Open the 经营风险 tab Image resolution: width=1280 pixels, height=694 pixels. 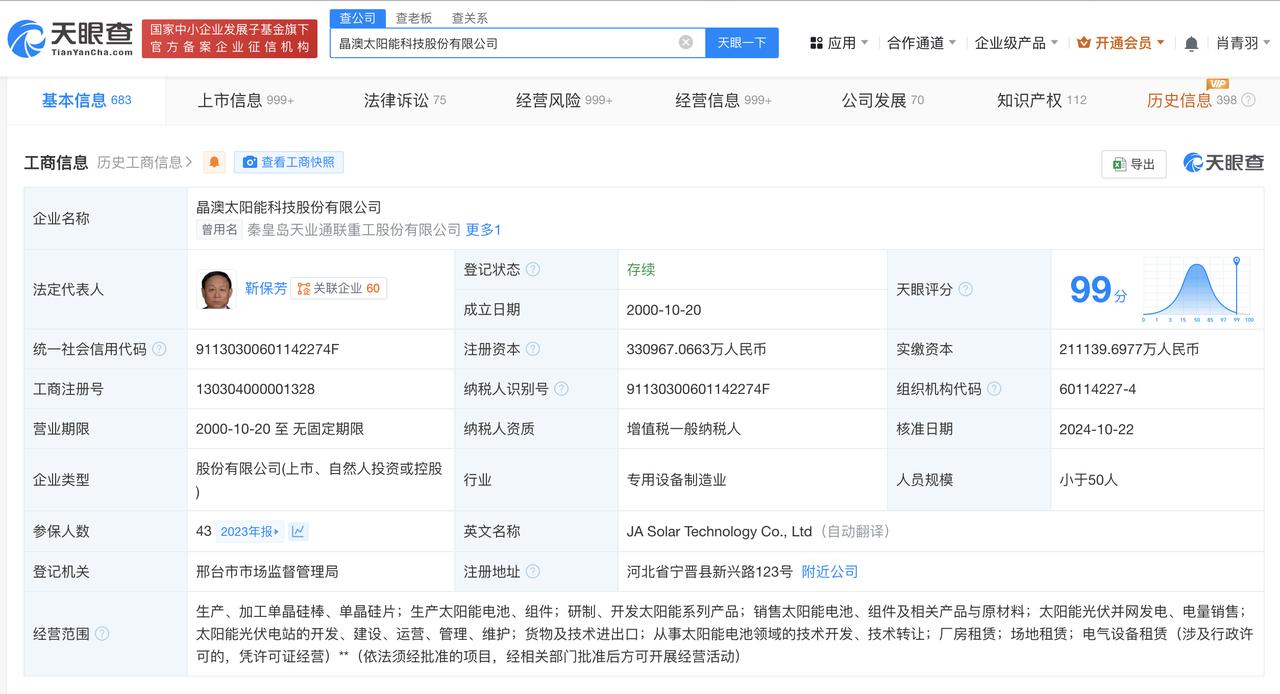(x=564, y=100)
